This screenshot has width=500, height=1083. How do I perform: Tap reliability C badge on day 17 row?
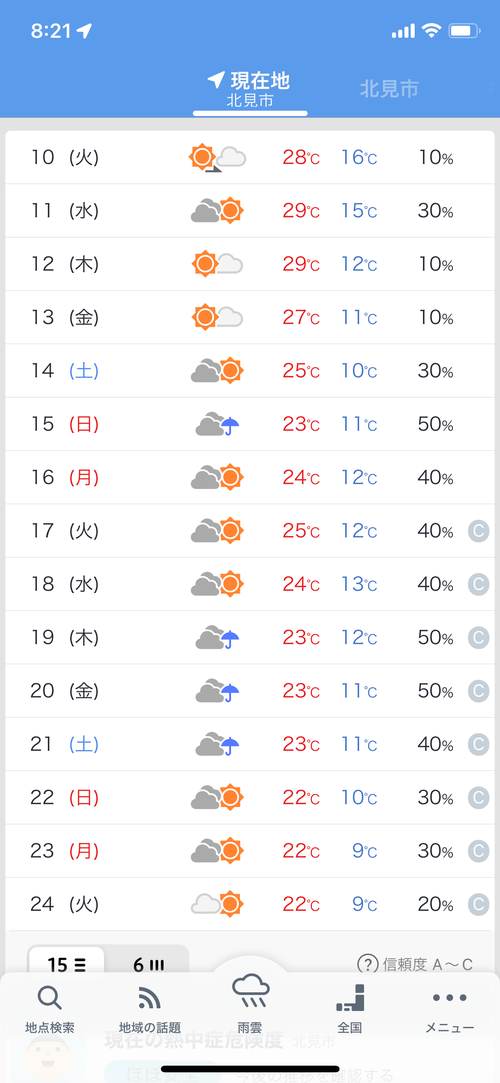point(478,531)
